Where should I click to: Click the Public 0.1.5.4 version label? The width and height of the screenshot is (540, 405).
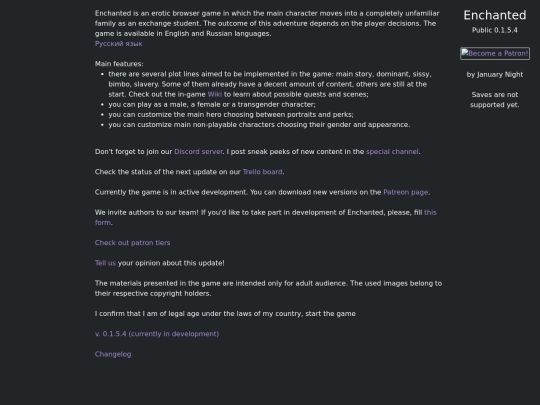(495, 30)
